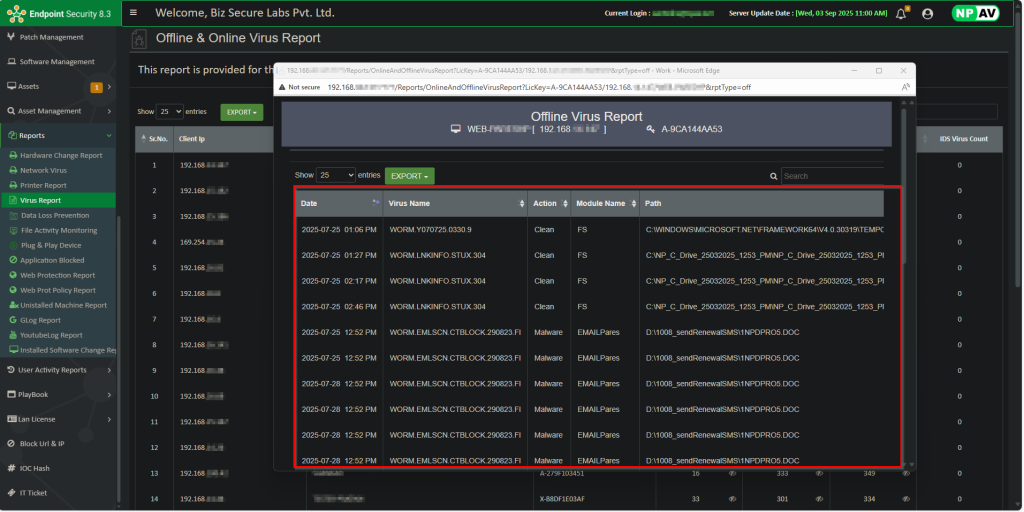Image resolution: width=1024 pixels, height=512 pixels.
Task: Click the search magnifier icon in popup
Action: coord(774,176)
